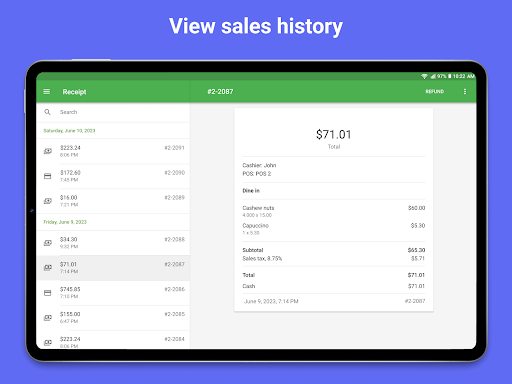Screen dimensions: 512x384
Task: Click the Dine in label
Action: (251, 191)
